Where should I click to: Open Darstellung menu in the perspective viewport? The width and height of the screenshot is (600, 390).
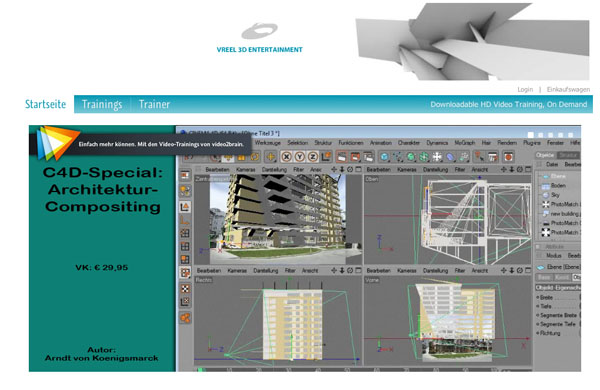tap(274, 169)
